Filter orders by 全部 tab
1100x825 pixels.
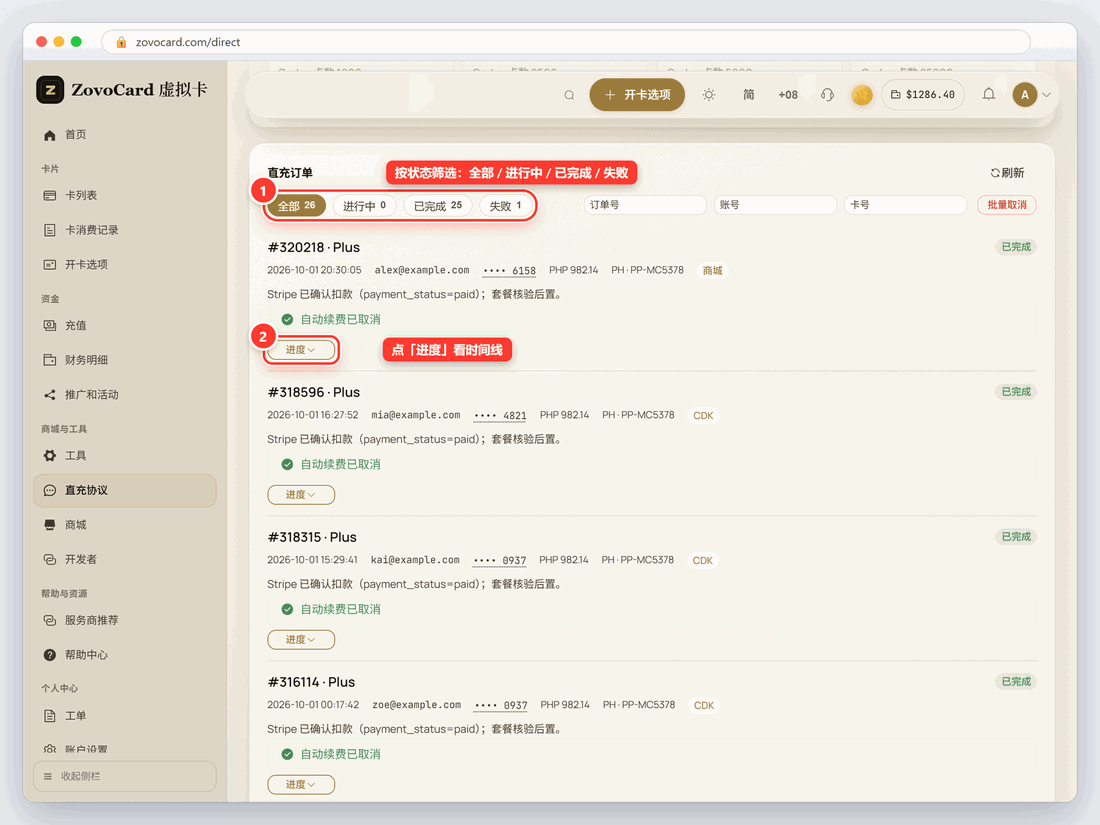[297, 206]
